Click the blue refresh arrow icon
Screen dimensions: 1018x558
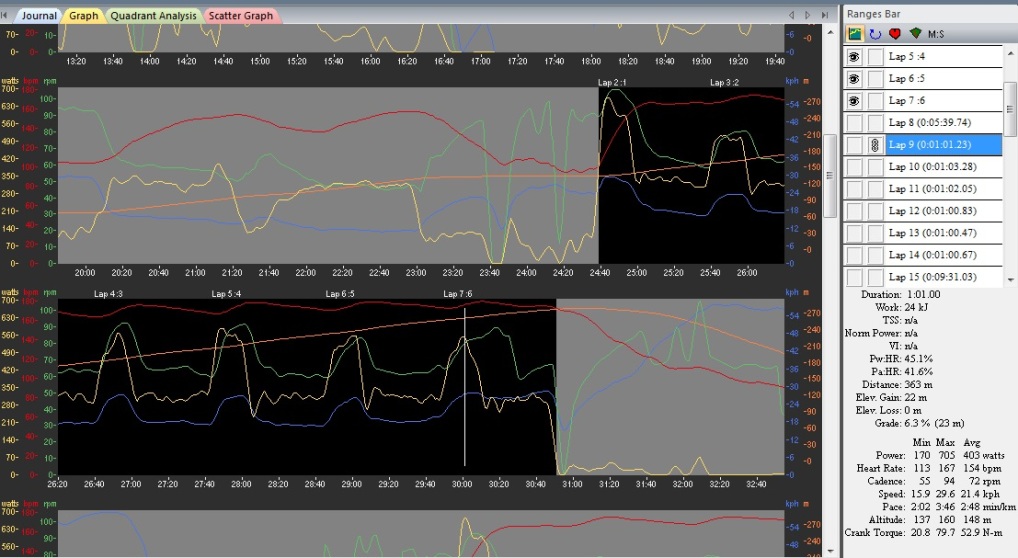point(875,34)
